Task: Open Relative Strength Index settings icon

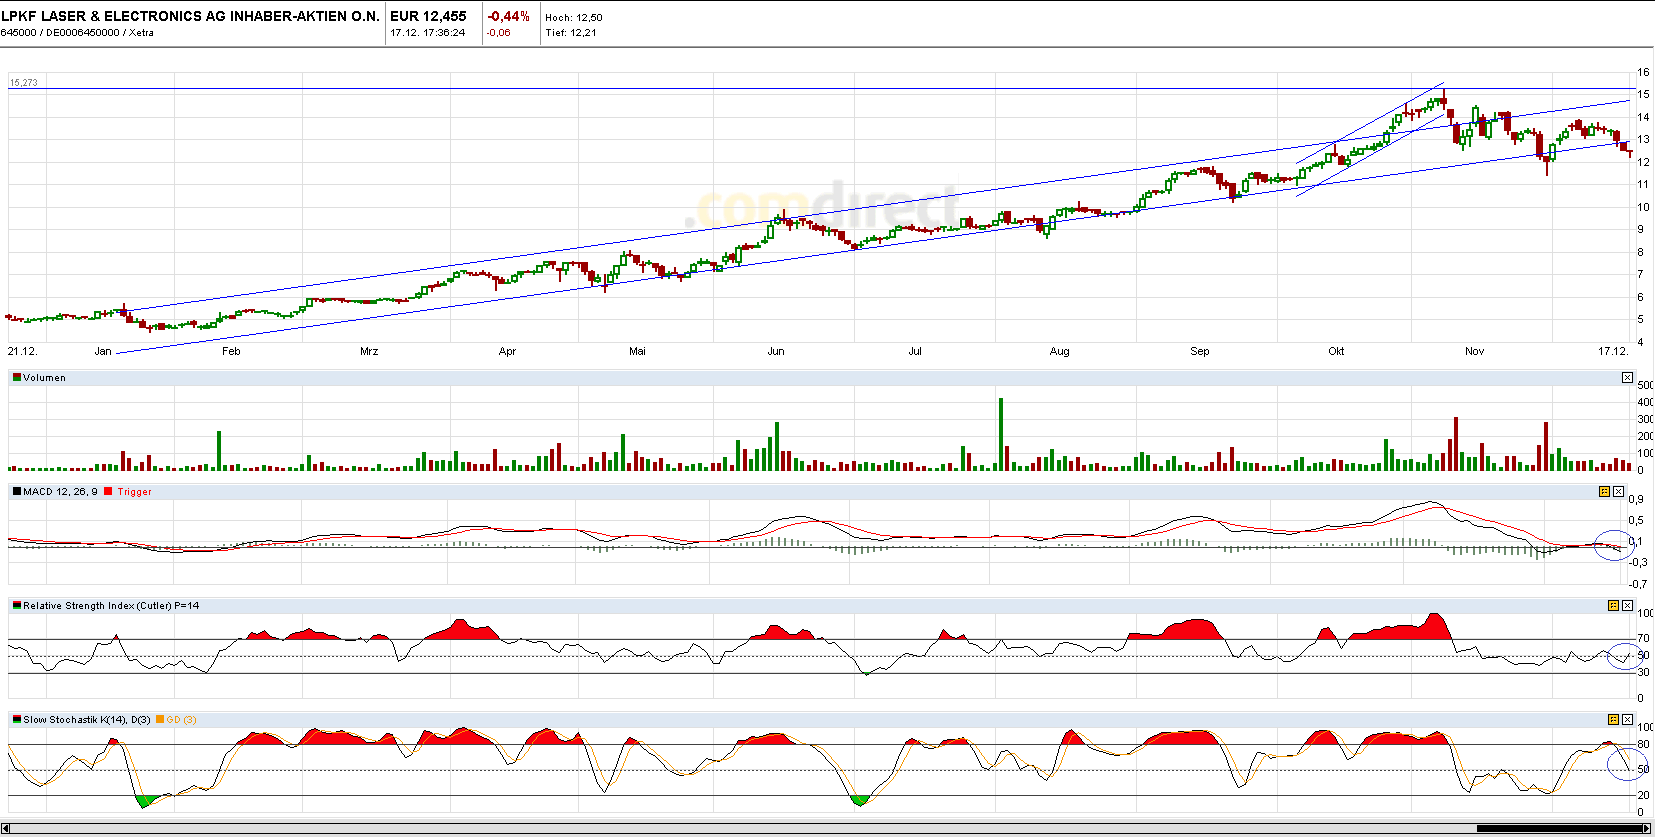Action: click(1613, 605)
